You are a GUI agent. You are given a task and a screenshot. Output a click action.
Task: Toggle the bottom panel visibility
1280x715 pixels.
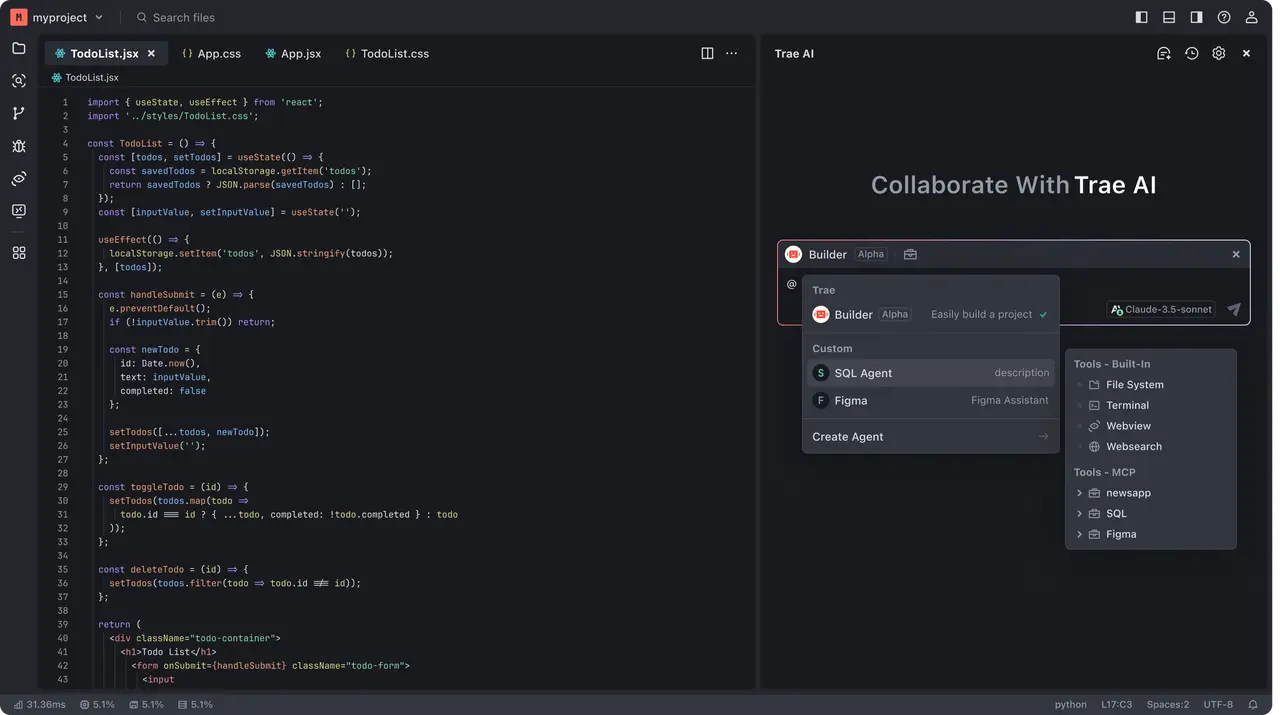point(1167,17)
